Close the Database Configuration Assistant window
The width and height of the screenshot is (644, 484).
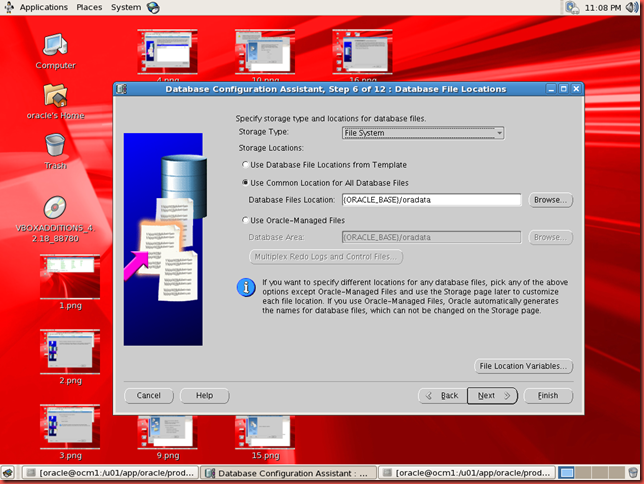(576, 89)
